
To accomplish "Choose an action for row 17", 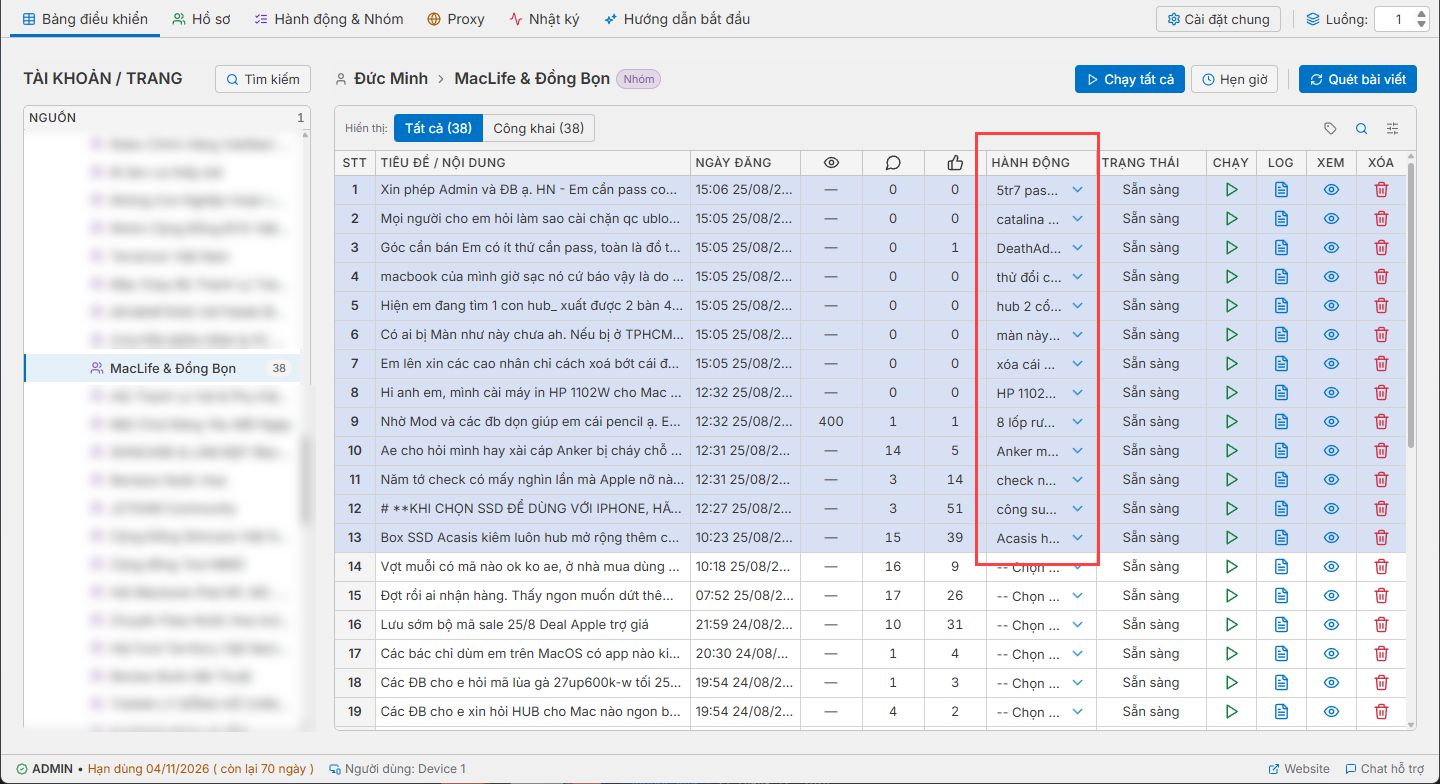I will click(1040, 654).
